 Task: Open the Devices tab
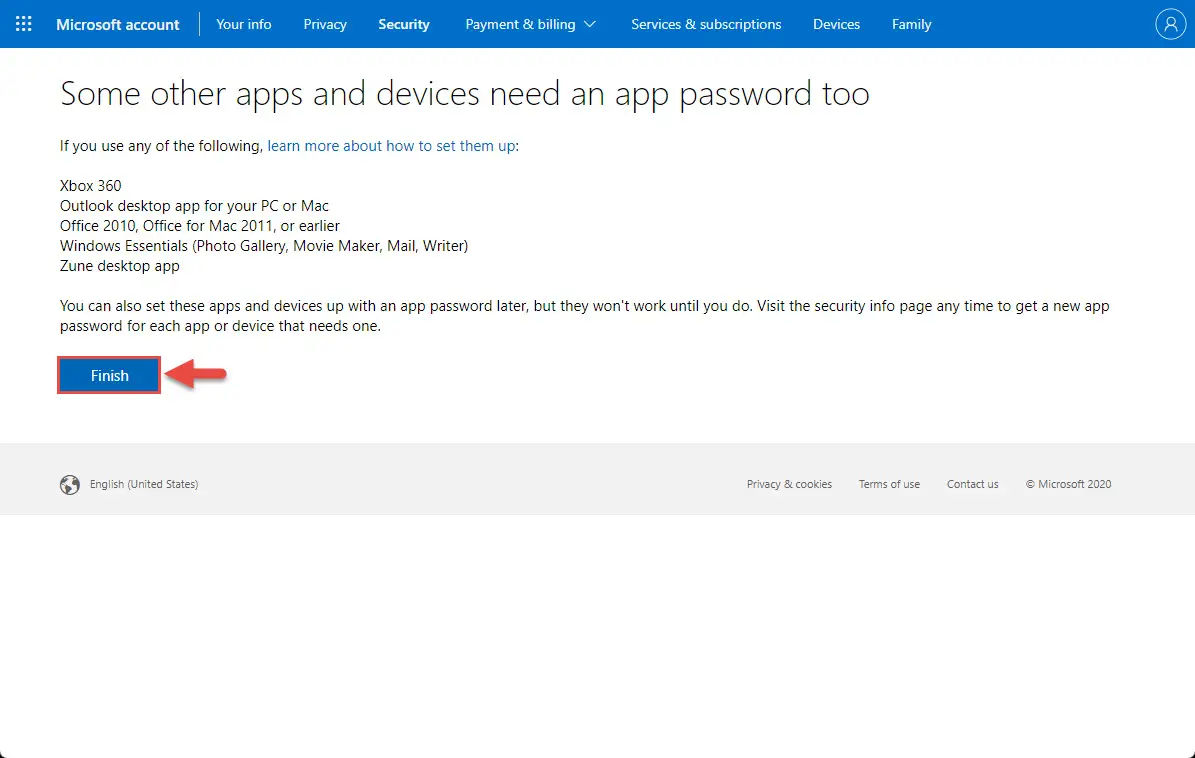point(836,24)
